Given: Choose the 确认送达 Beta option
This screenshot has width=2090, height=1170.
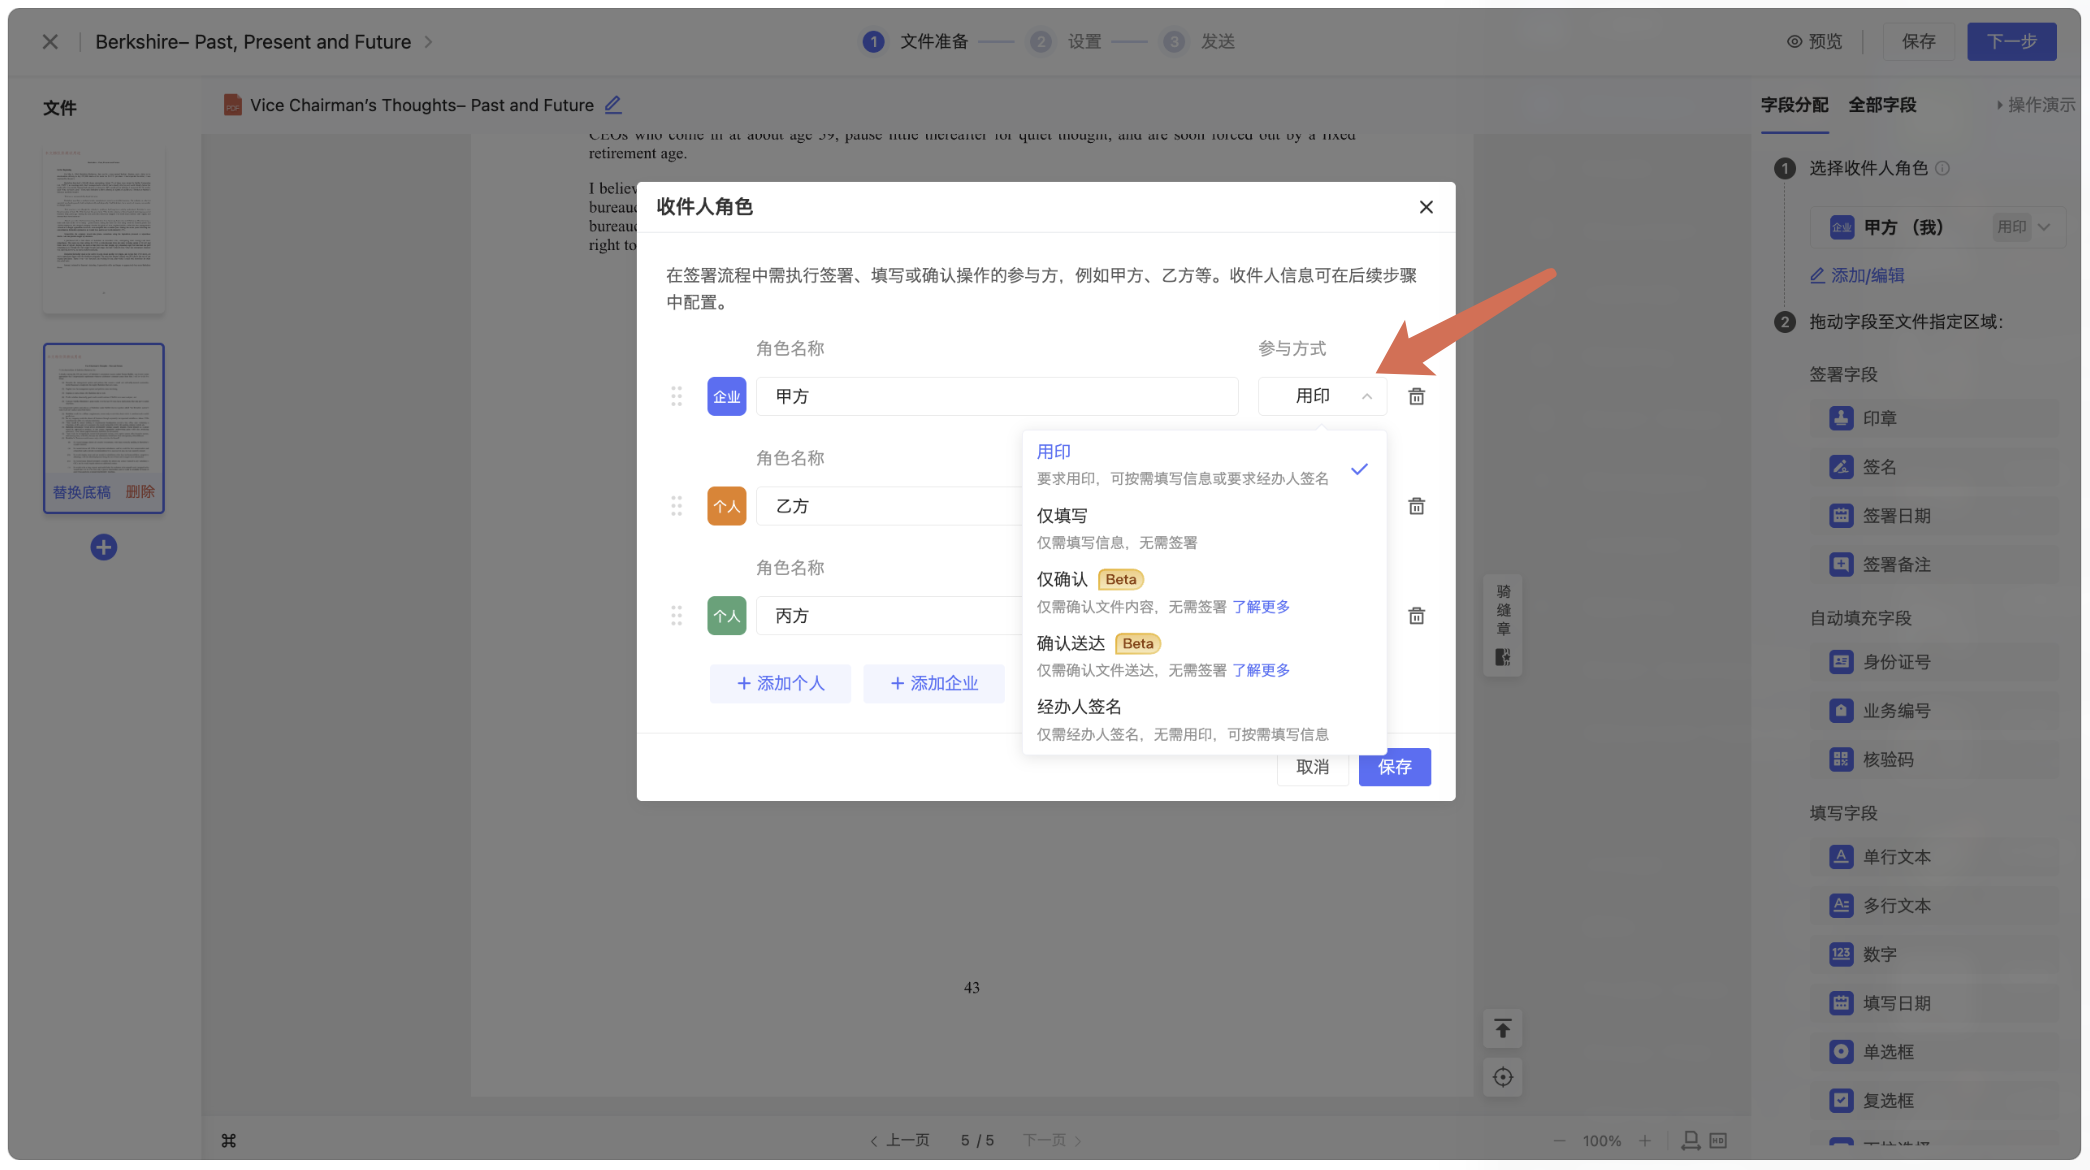Looking at the screenshot, I should 1070,643.
